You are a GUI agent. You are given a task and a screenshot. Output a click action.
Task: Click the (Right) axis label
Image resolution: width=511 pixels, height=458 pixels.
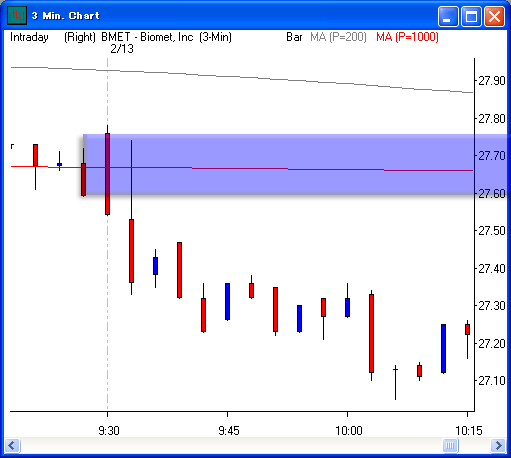[x=80, y=37]
